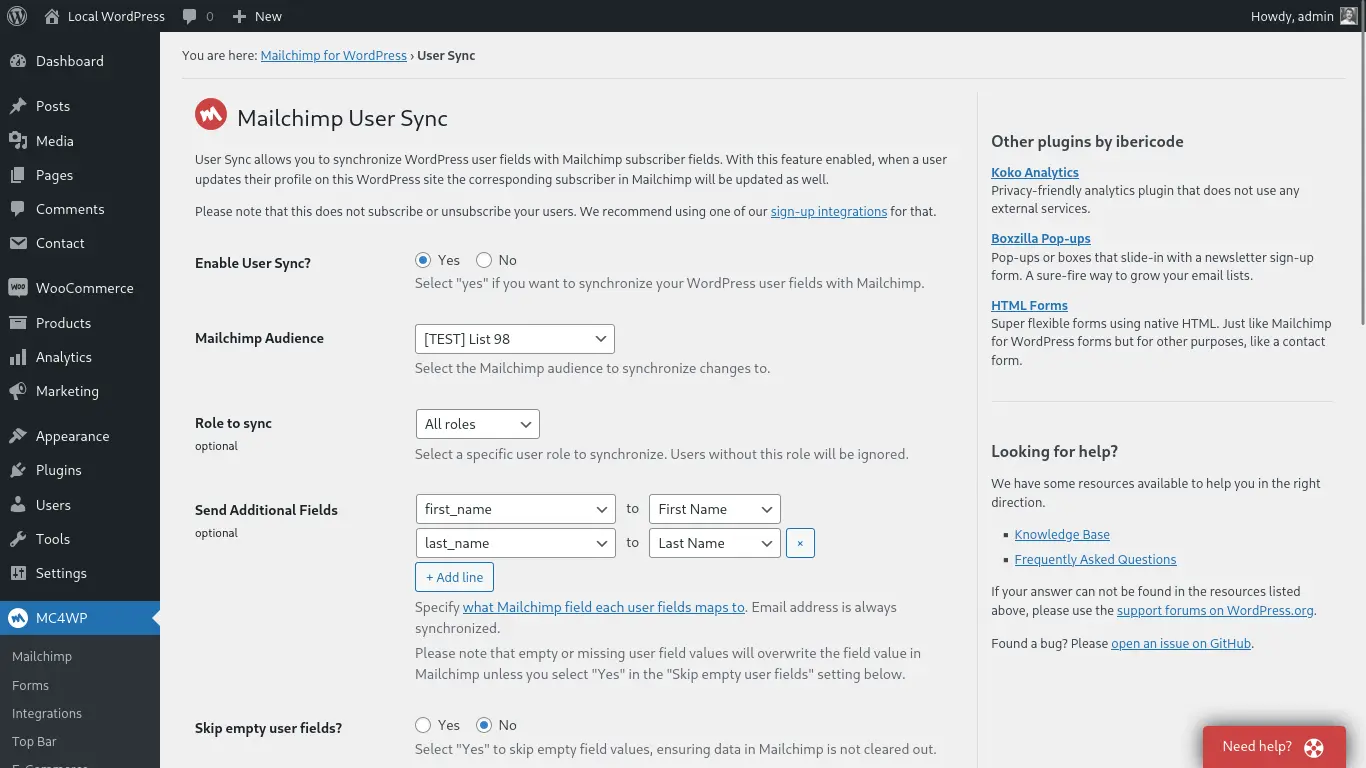Click the Tools wrench icon
Viewport: 1366px width, 768px height.
pos(18,539)
